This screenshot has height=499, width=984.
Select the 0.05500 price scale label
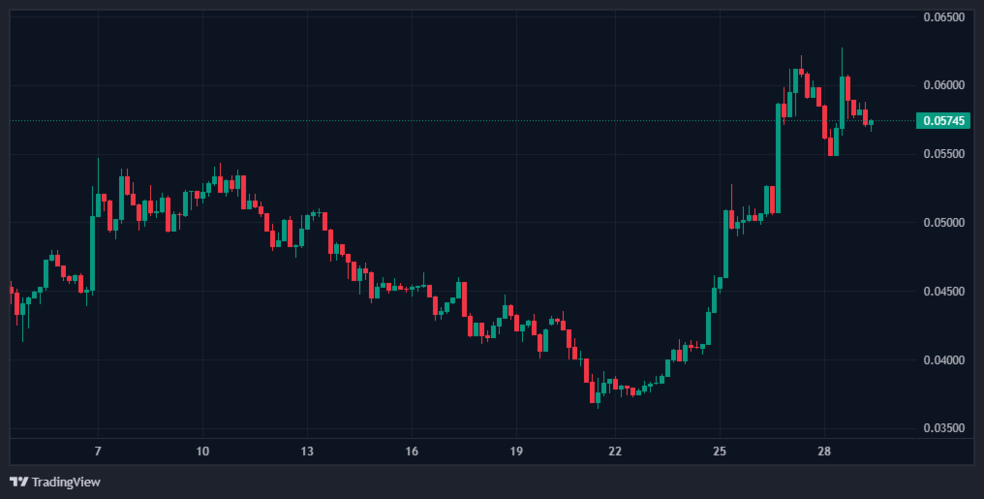coord(943,154)
